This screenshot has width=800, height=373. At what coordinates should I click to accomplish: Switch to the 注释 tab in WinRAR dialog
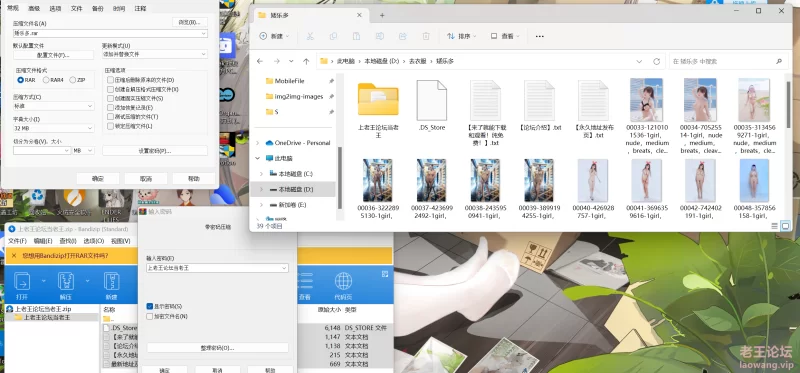coord(140,8)
